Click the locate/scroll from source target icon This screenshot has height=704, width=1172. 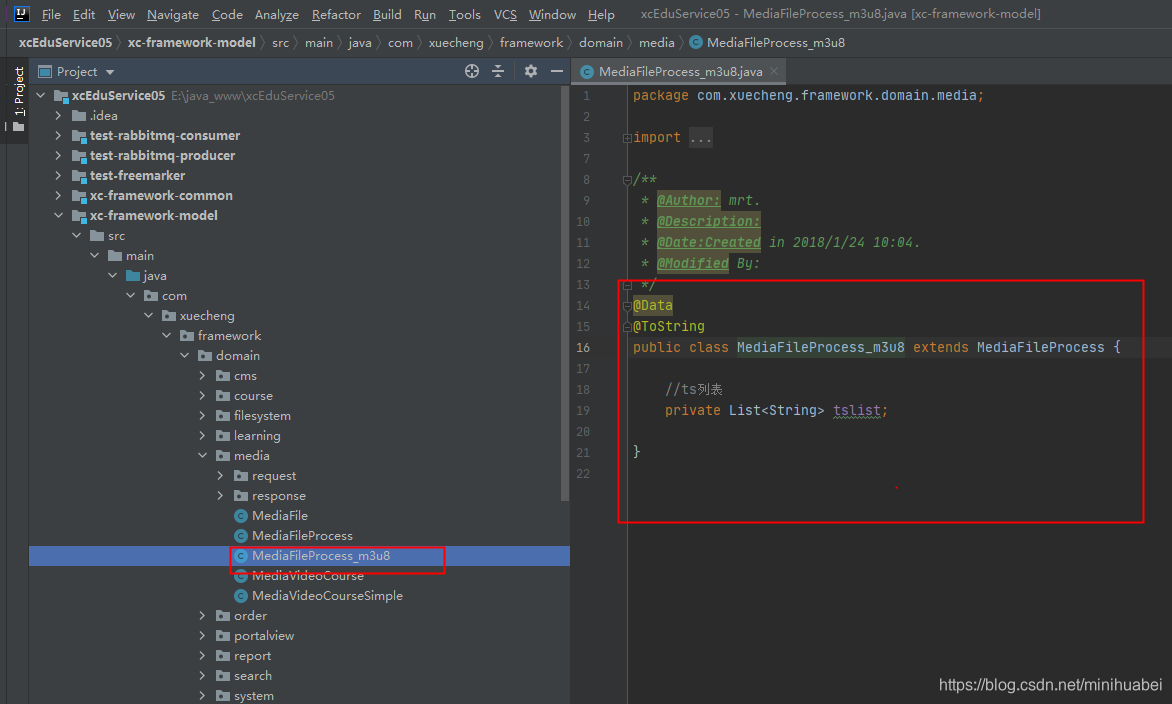pos(472,71)
